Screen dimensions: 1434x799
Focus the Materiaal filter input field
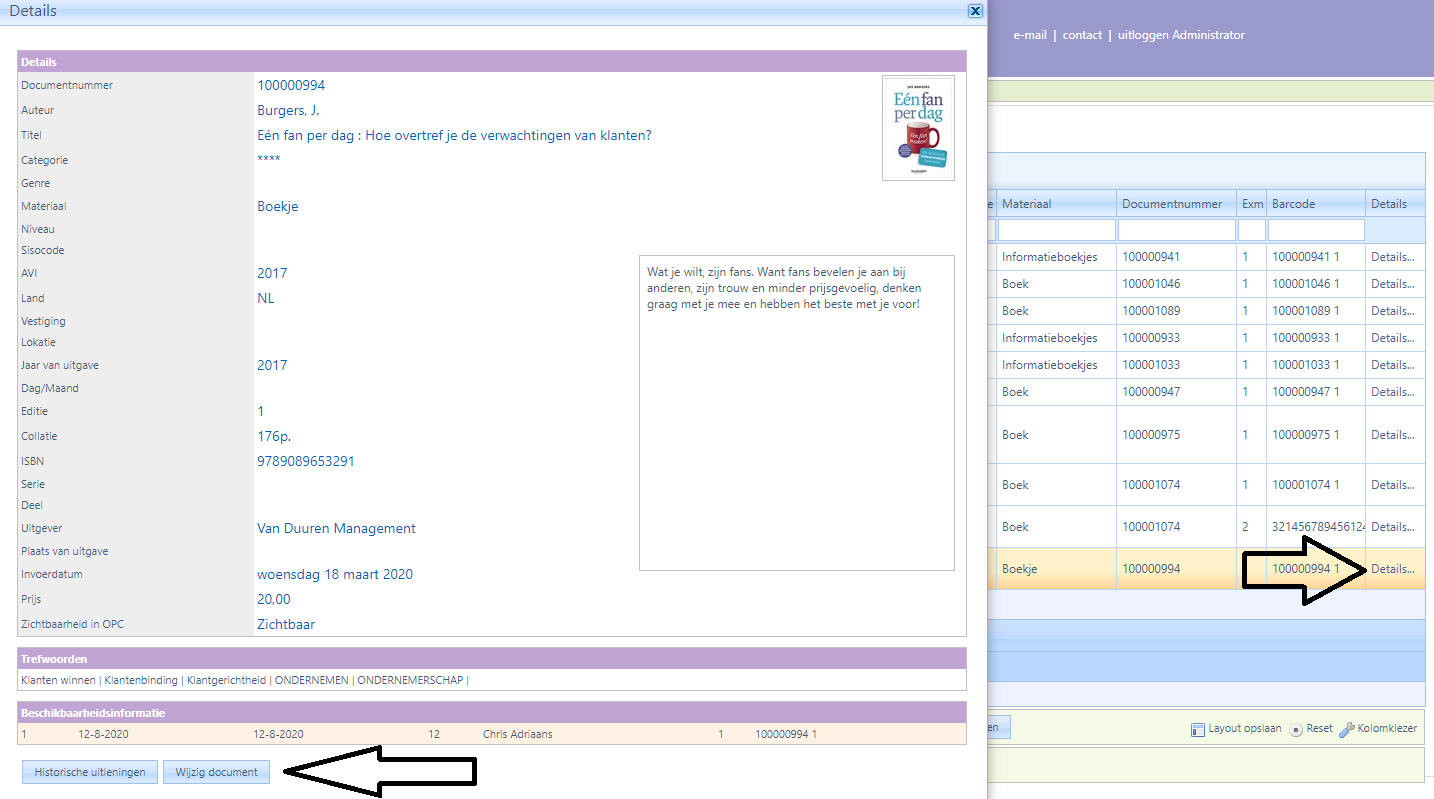point(1056,230)
